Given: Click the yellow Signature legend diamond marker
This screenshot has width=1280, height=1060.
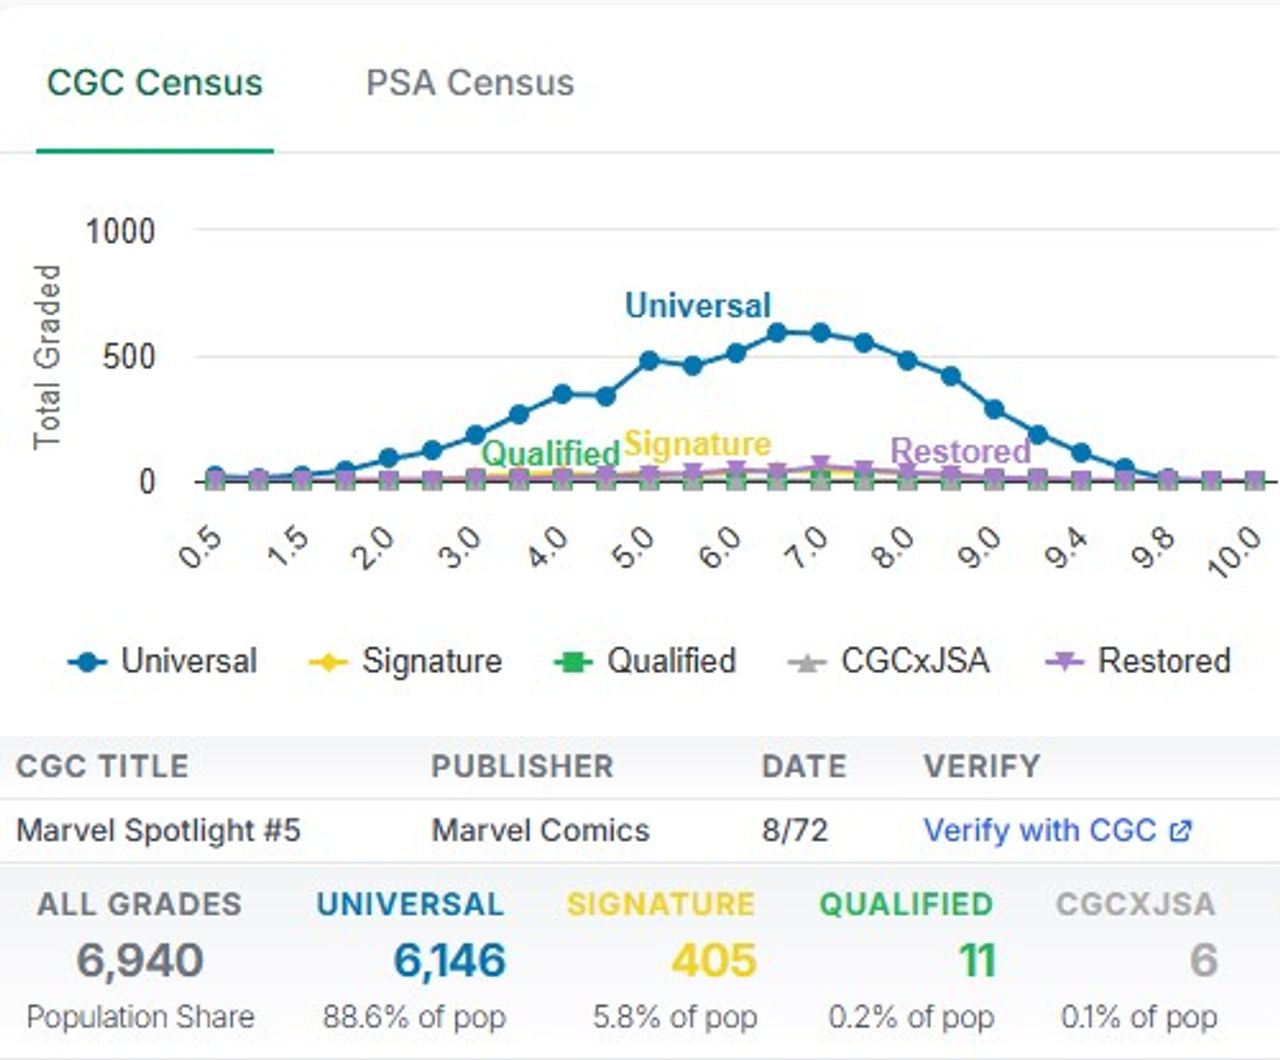Looking at the screenshot, I should click(x=328, y=662).
